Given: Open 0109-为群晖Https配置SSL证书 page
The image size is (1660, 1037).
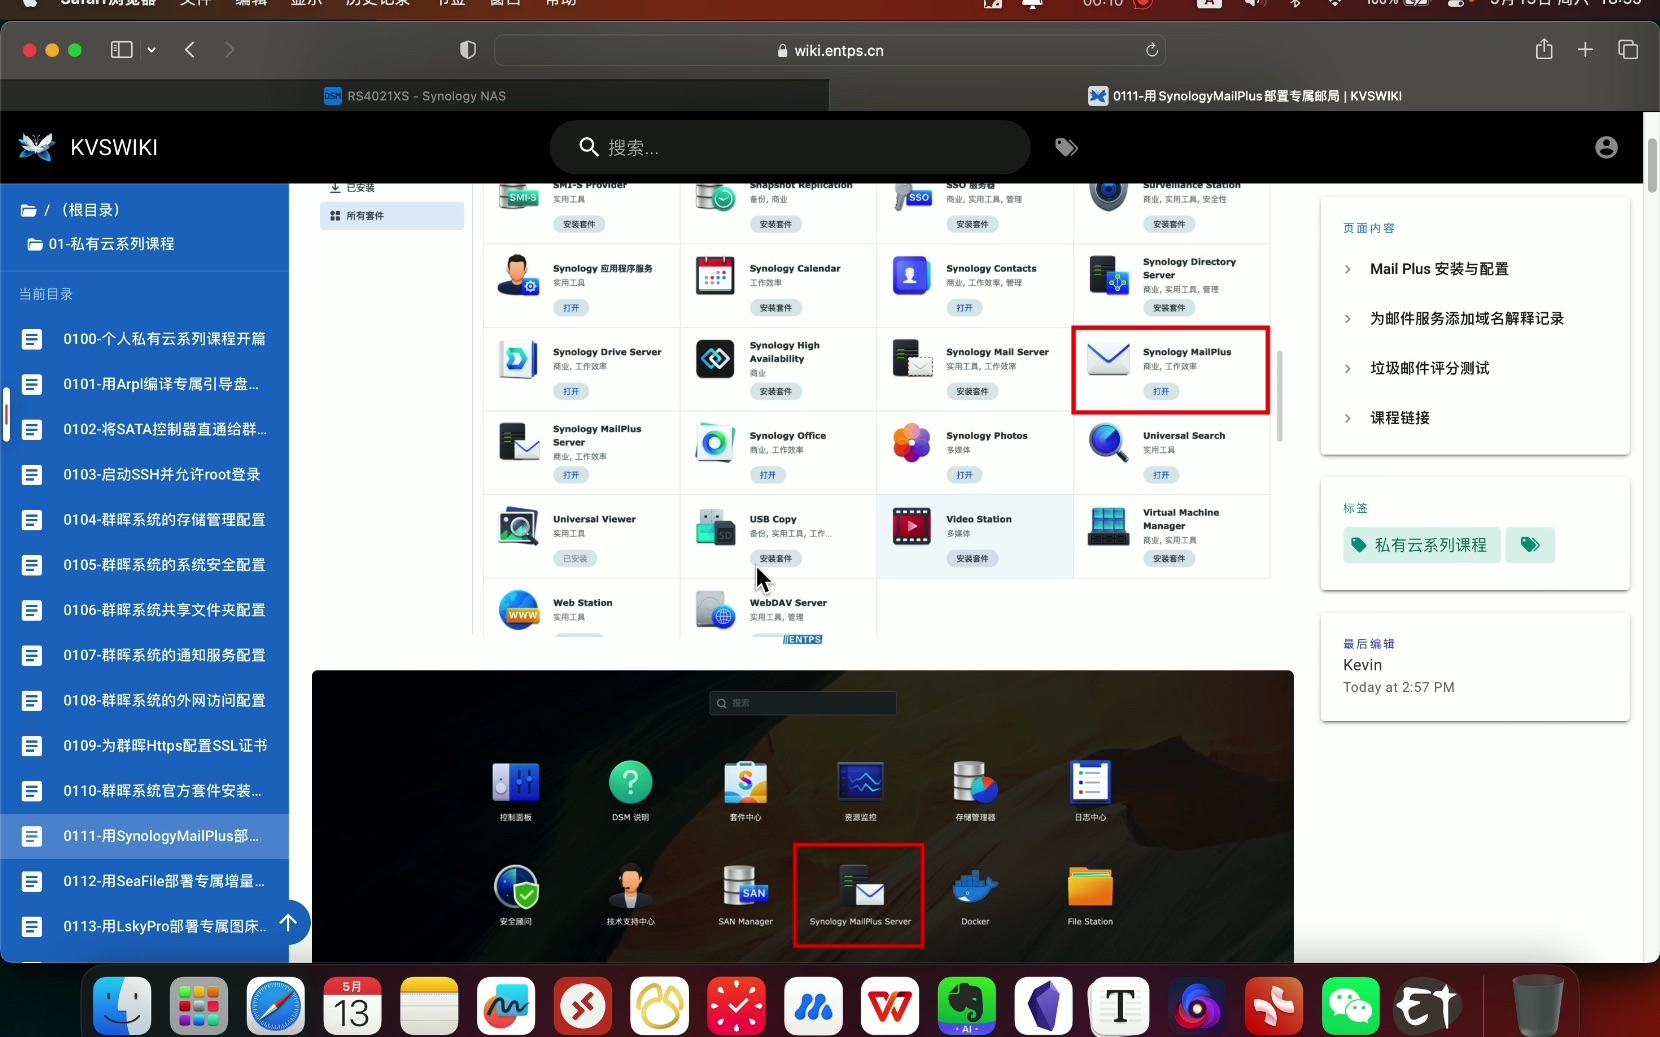Looking at the screenshot, I should 145,746.
